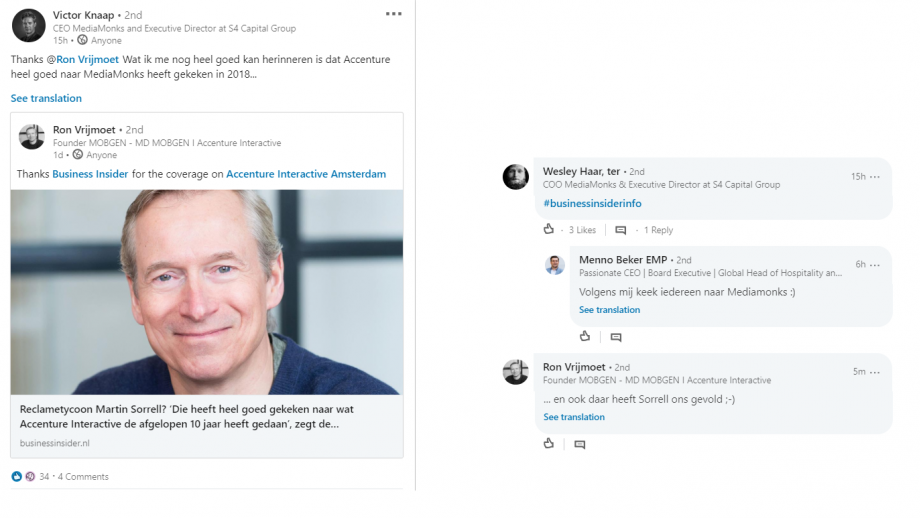Open options menu on Ron Vrijmoet's comment

point(875,372)
